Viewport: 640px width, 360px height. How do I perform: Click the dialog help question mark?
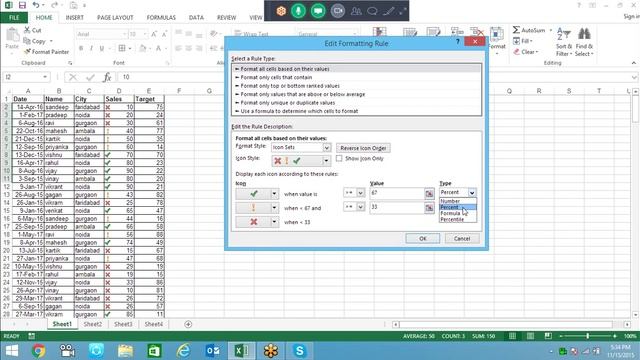458,41
